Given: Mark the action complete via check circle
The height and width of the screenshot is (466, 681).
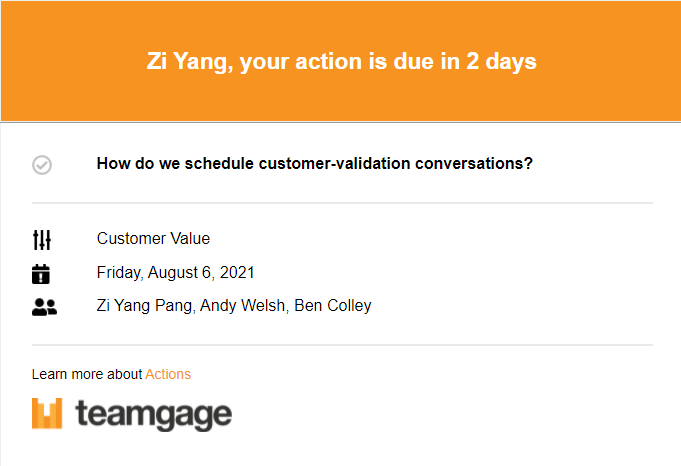Looking at the screenshot, I should pyautogui.click(x=42, y=165).
